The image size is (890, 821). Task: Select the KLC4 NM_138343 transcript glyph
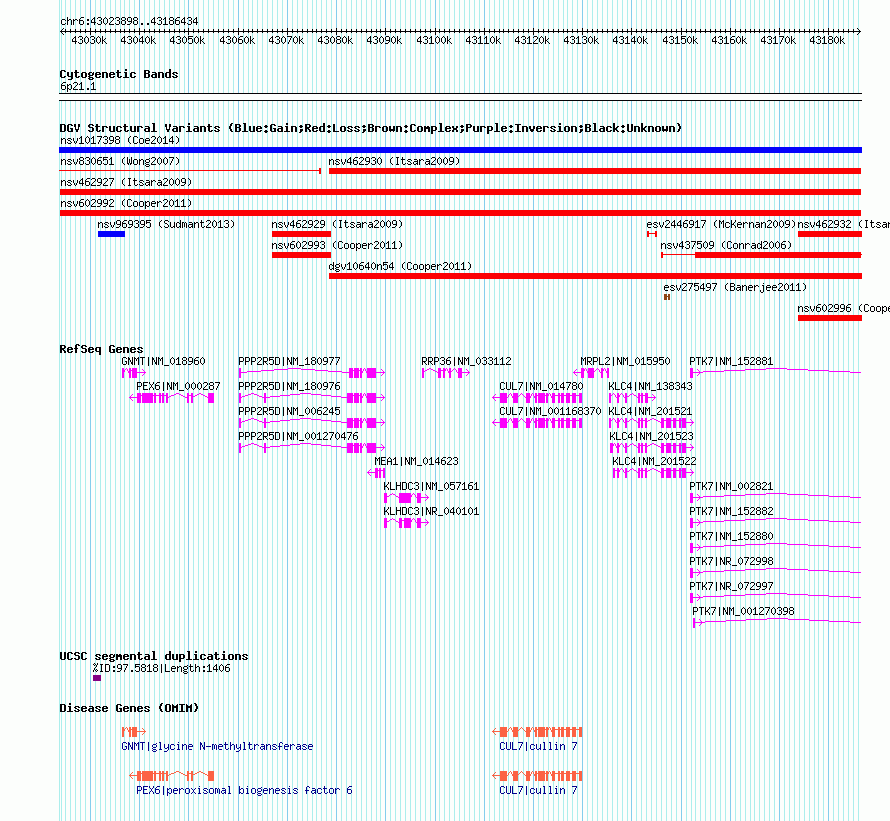(x=632, y=398)
